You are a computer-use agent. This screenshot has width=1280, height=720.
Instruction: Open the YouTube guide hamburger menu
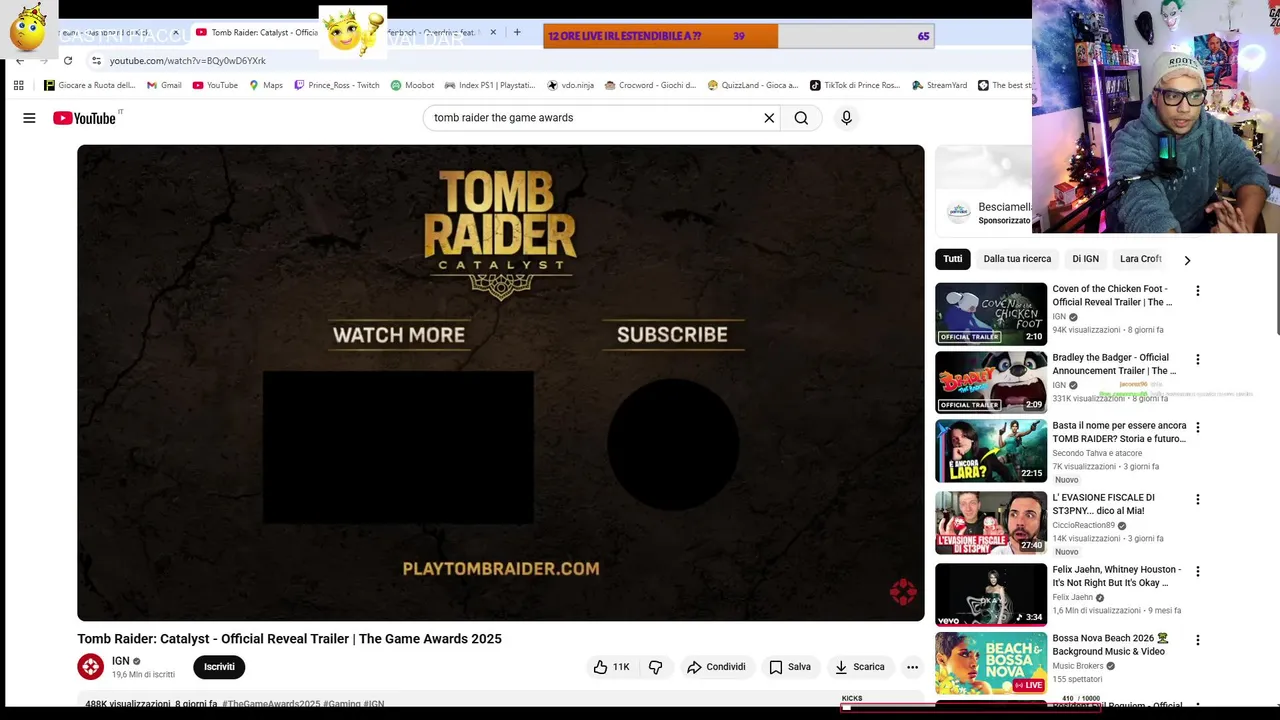pyautogui.click(x=29, y=118)
